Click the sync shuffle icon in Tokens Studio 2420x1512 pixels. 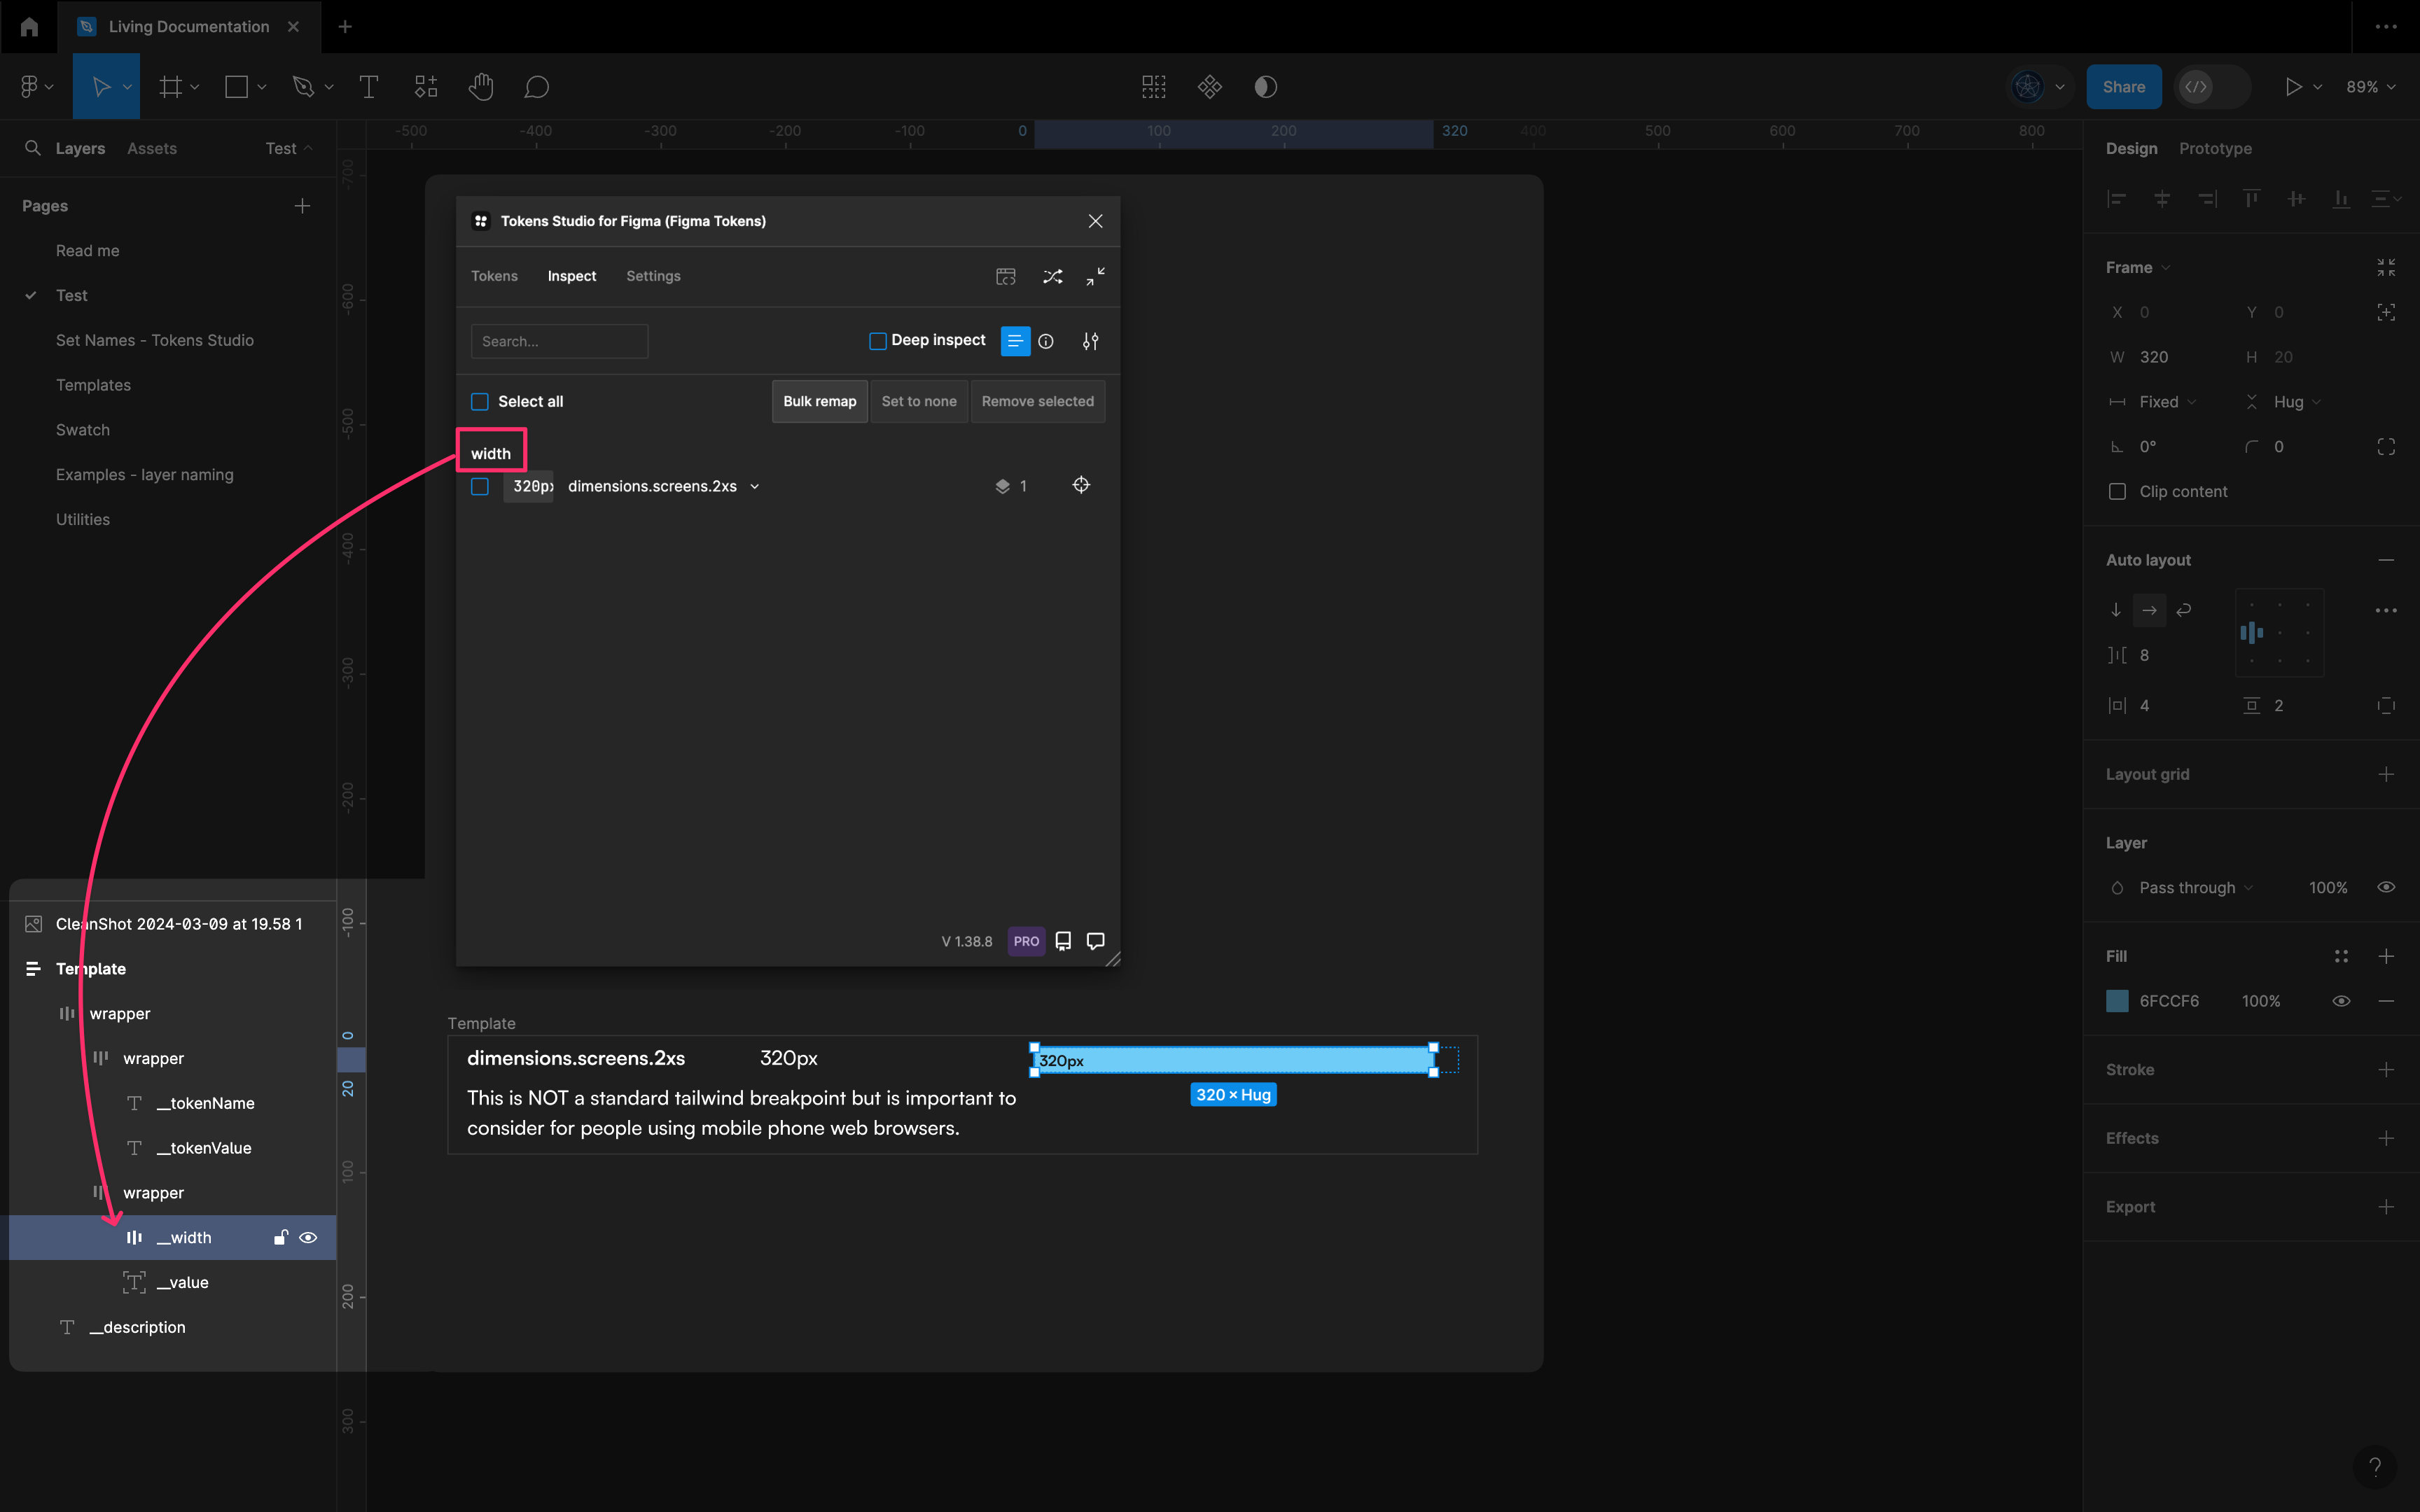coord(1053,277)
